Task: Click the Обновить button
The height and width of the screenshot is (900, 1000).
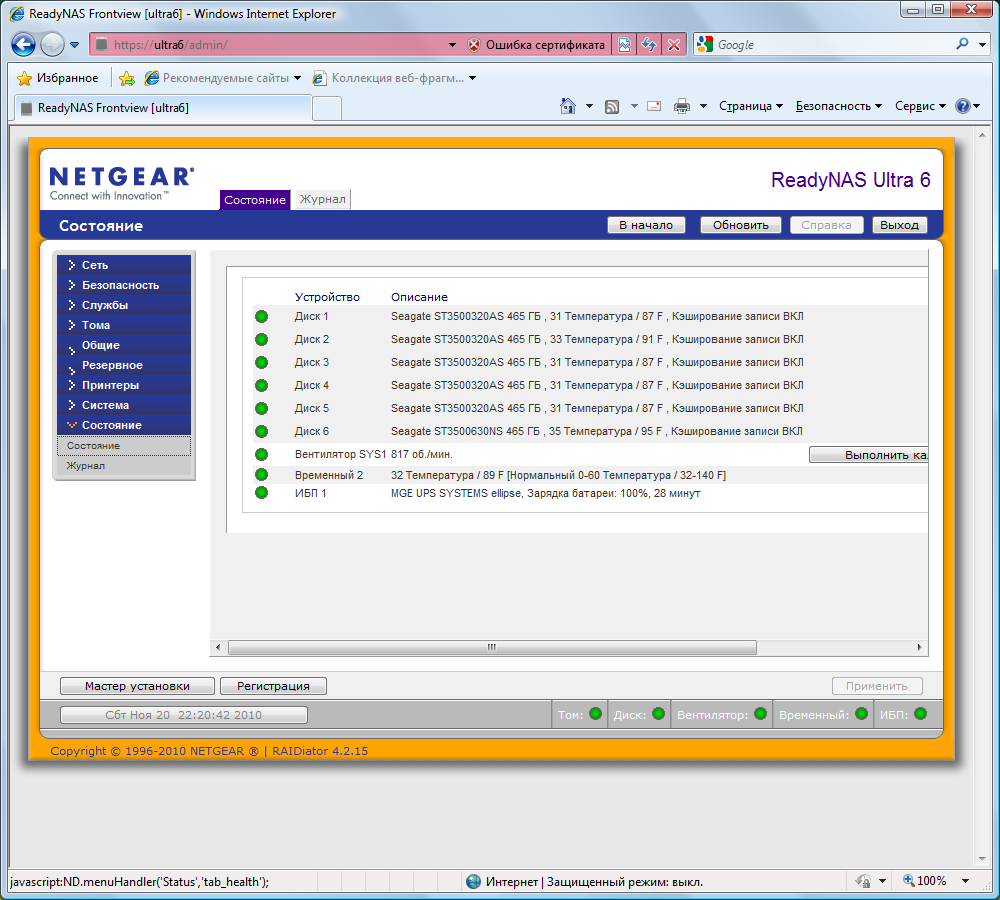Action: (x=740, y=225)
